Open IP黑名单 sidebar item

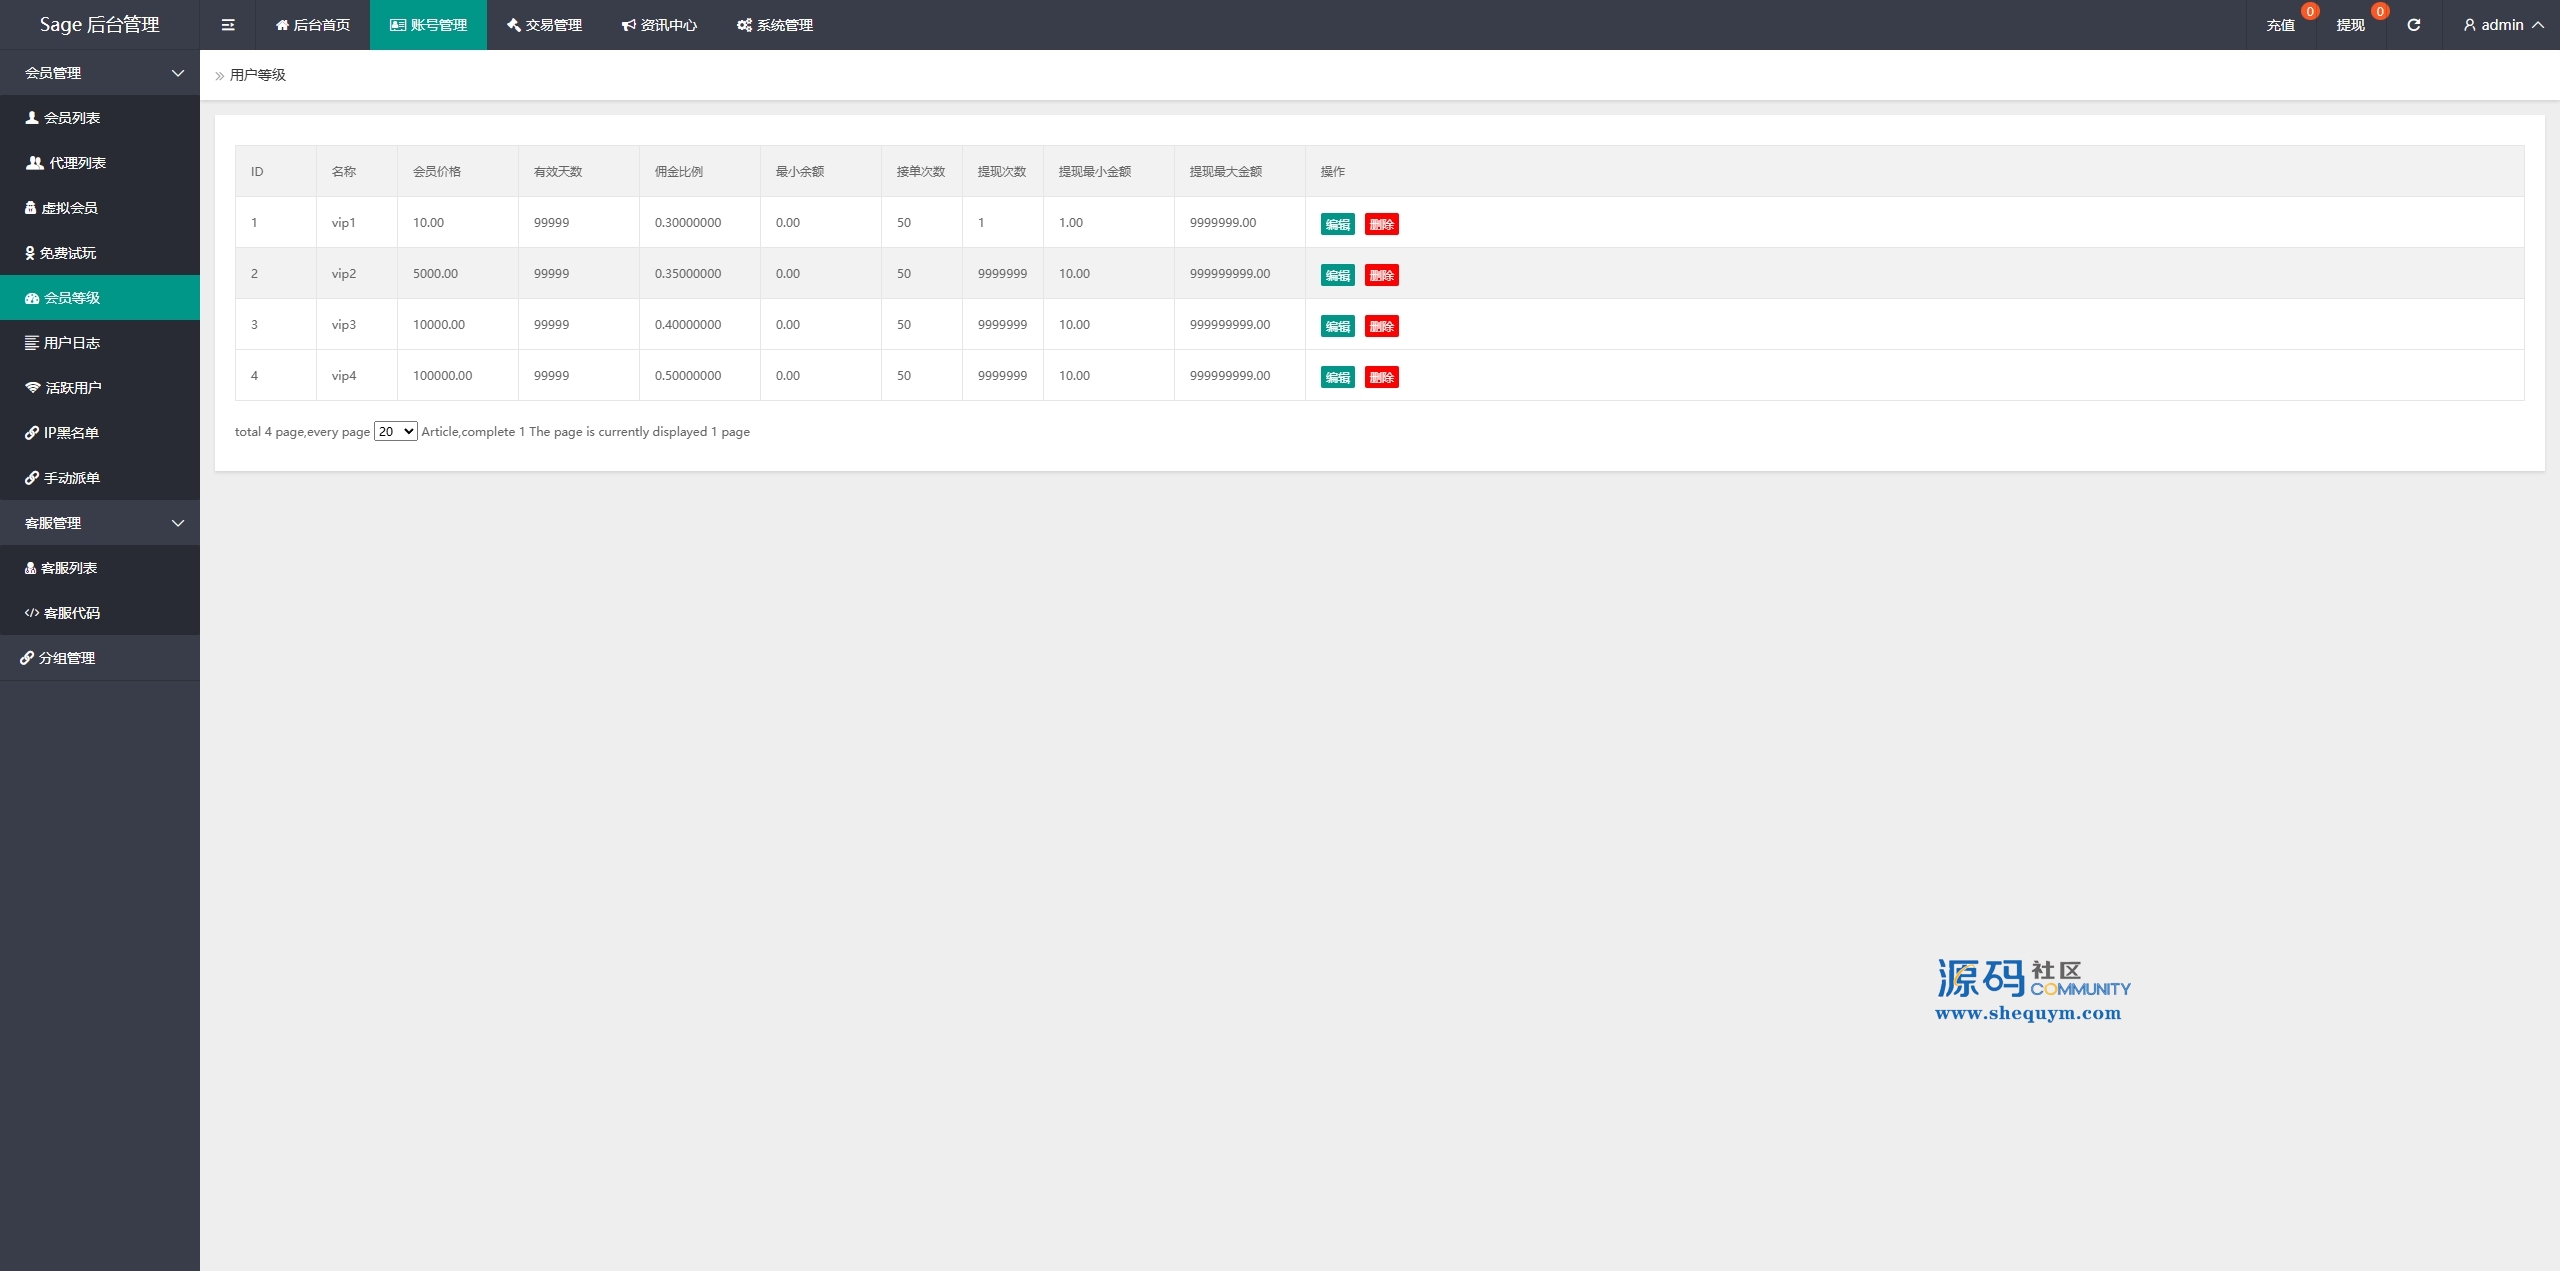tap(71, 433)
